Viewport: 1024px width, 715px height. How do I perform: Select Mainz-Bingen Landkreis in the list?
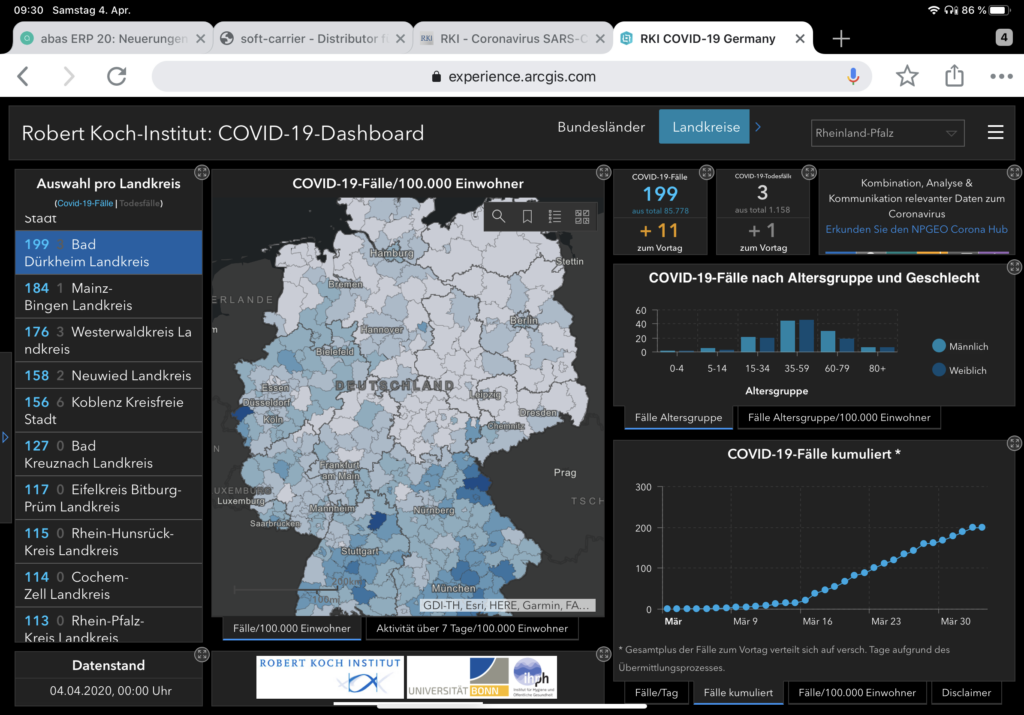tap(108, 296)
